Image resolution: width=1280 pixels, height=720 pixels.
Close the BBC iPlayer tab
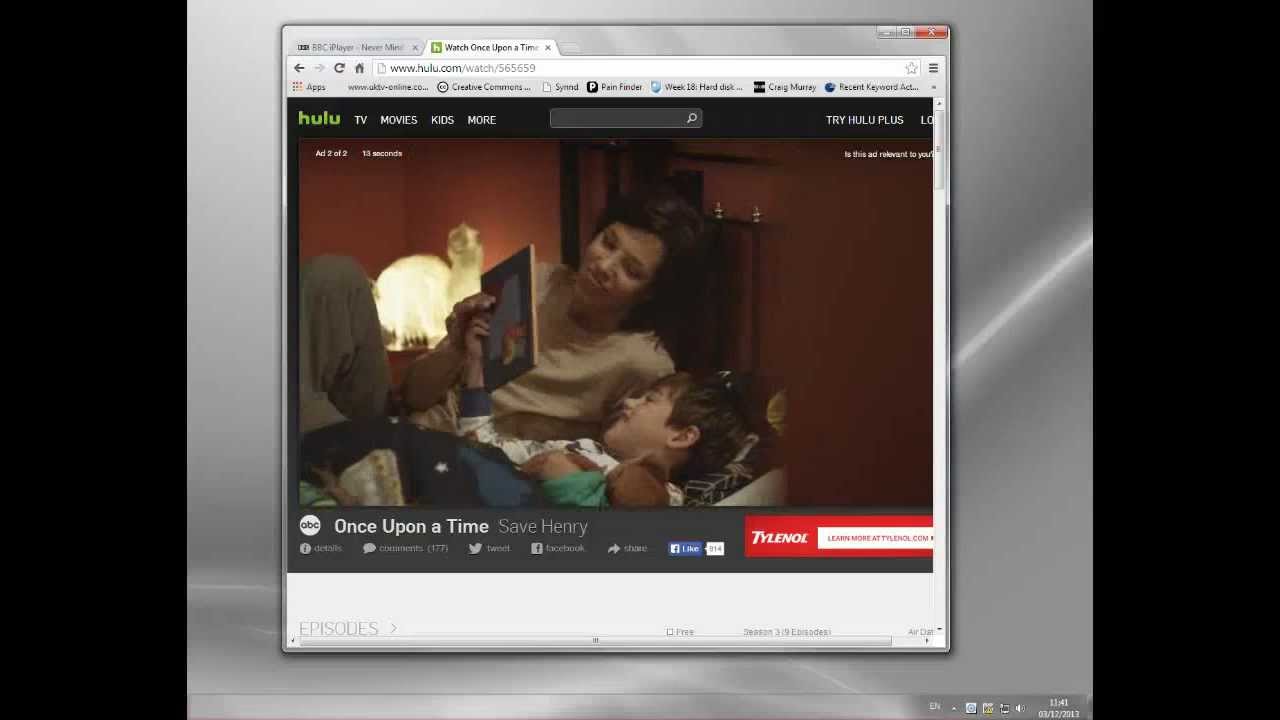coord(415,47)
